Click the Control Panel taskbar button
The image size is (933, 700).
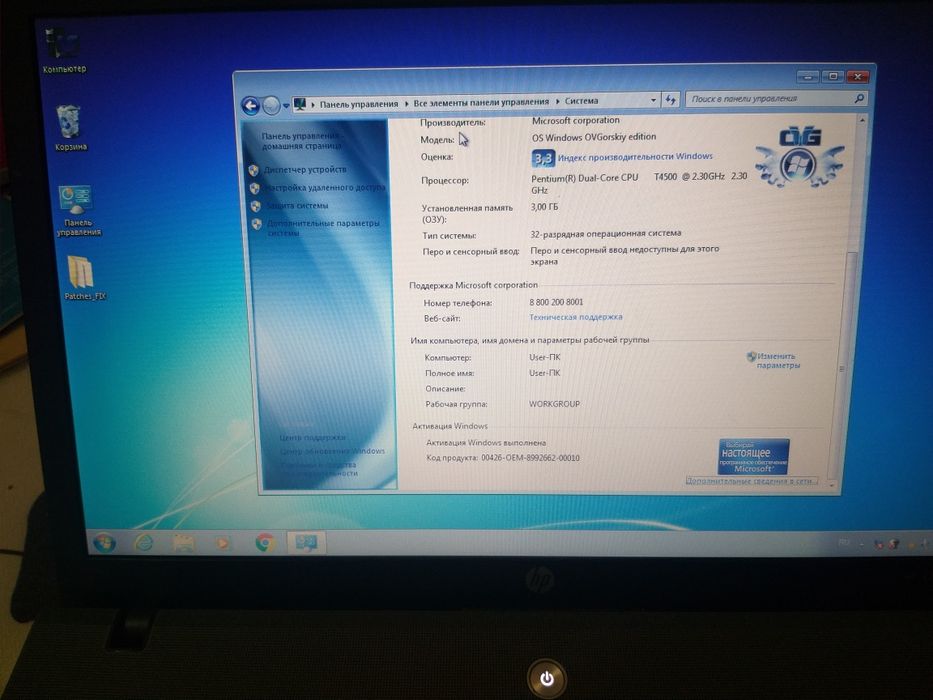306,542
